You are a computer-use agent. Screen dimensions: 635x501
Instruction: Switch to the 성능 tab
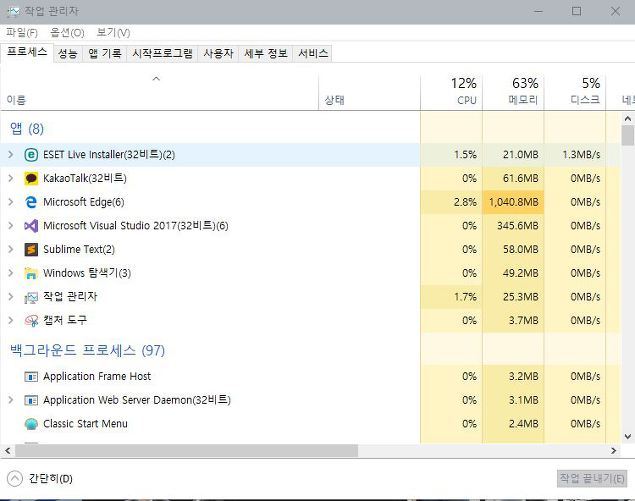click(68, 53)
